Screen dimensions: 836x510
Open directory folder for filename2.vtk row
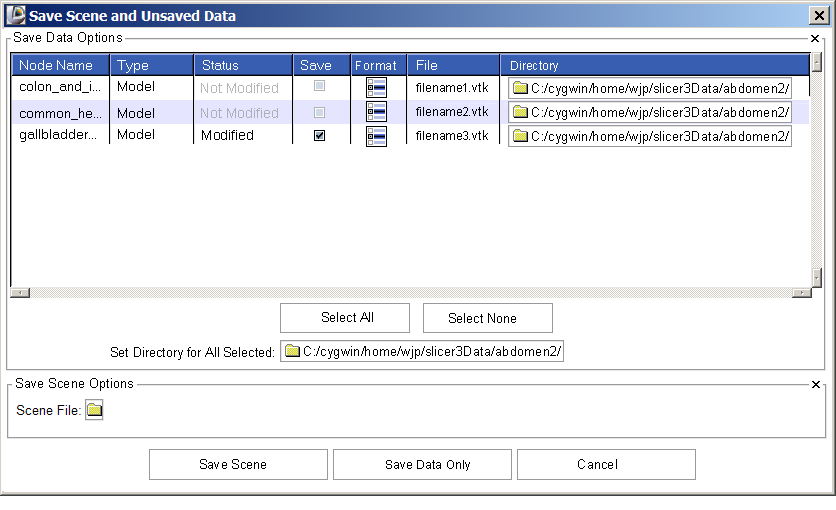click(520, 112)
